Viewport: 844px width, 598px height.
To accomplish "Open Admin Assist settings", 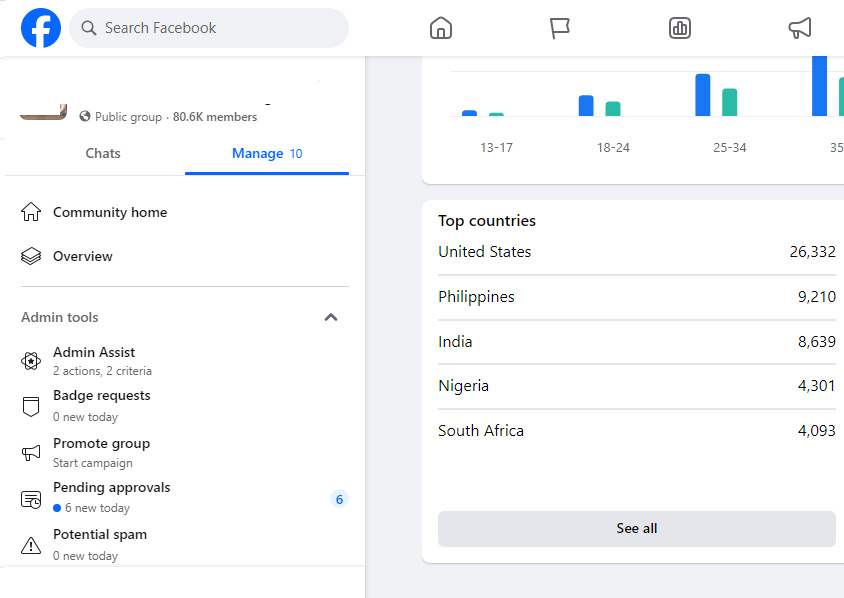I will click(x=185, y=361).
